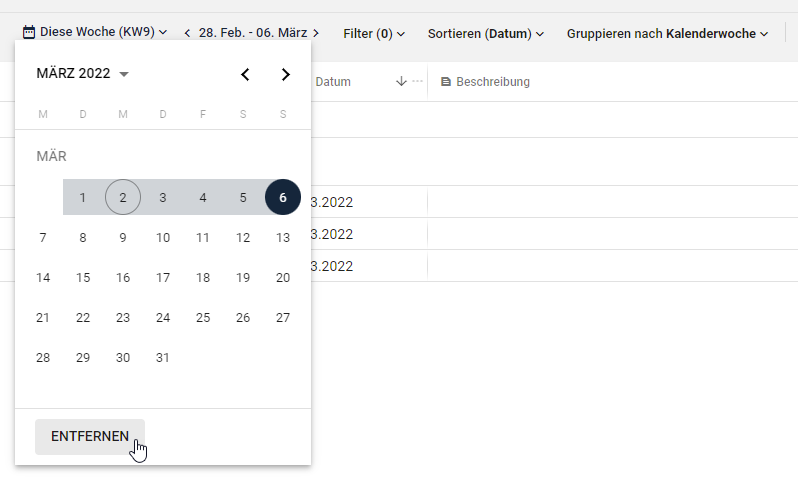This screenshot has width=798, height=482.
Task: Expand the Filter (0) dropdown
Action: click(373, 34)
